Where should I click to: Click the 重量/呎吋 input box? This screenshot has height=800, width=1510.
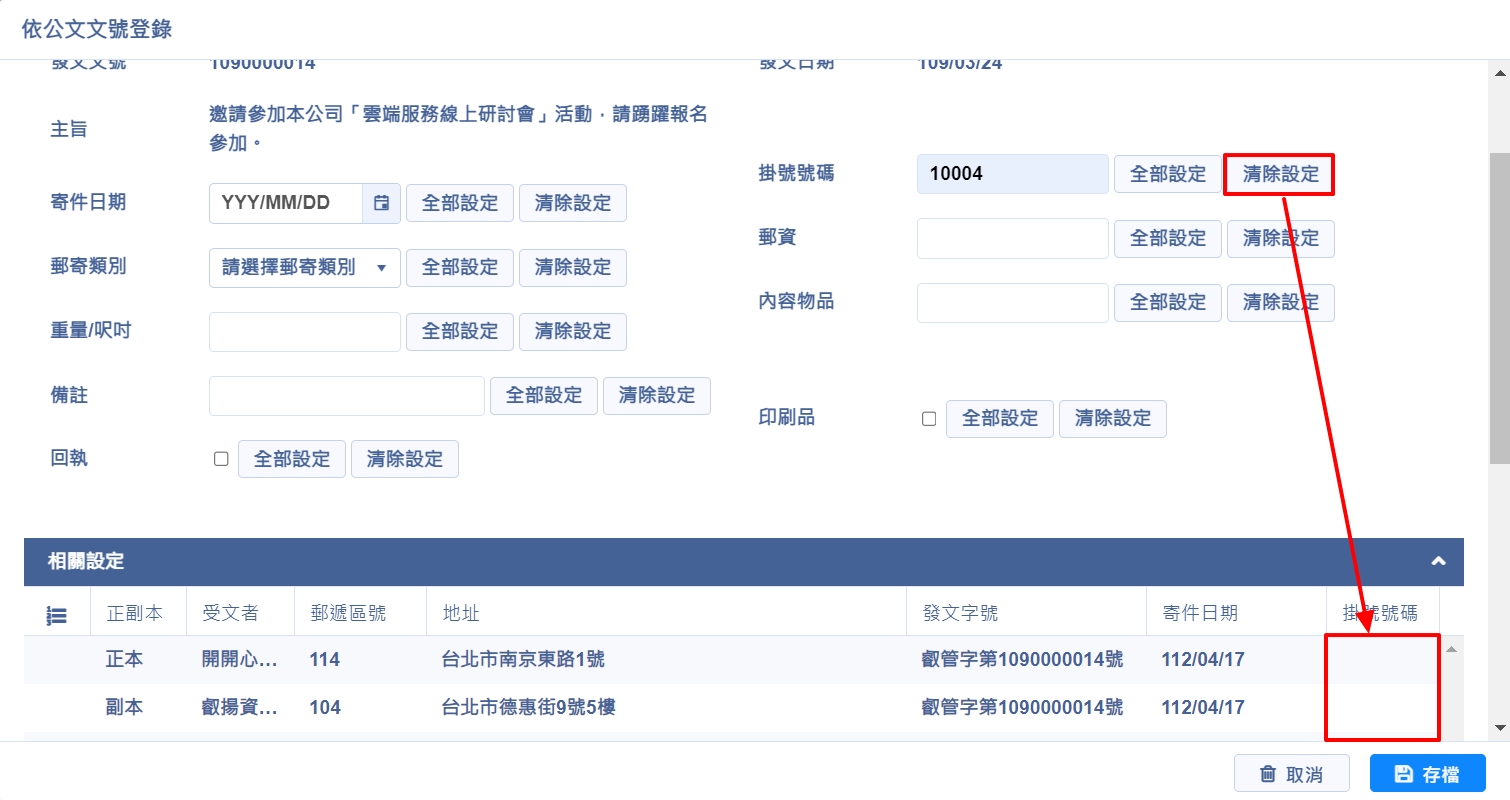(304, 332)
